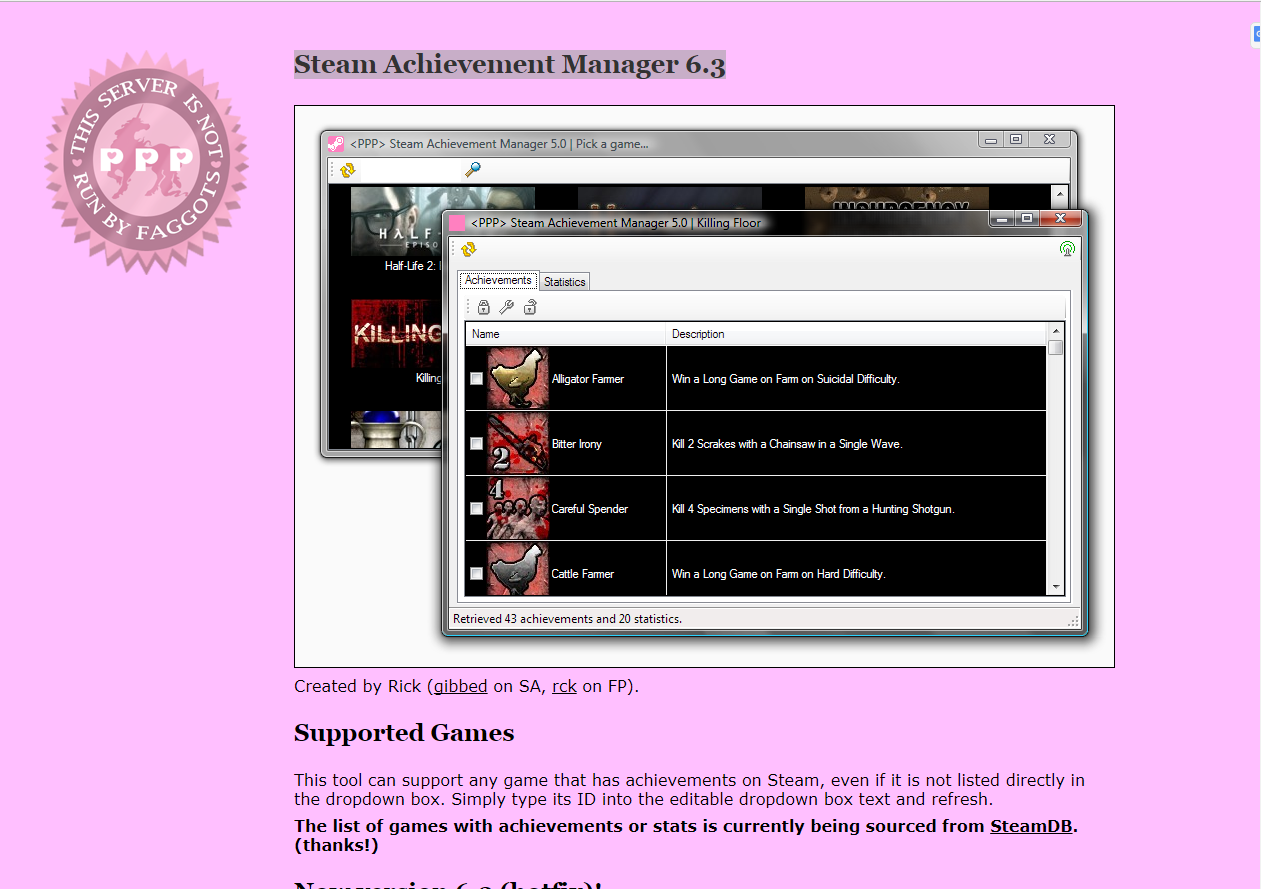This screenshot has width=1261, height=889.
Task: Click the scroll-down arrow in the achievements list
Action: click(x=1055, y=587)
